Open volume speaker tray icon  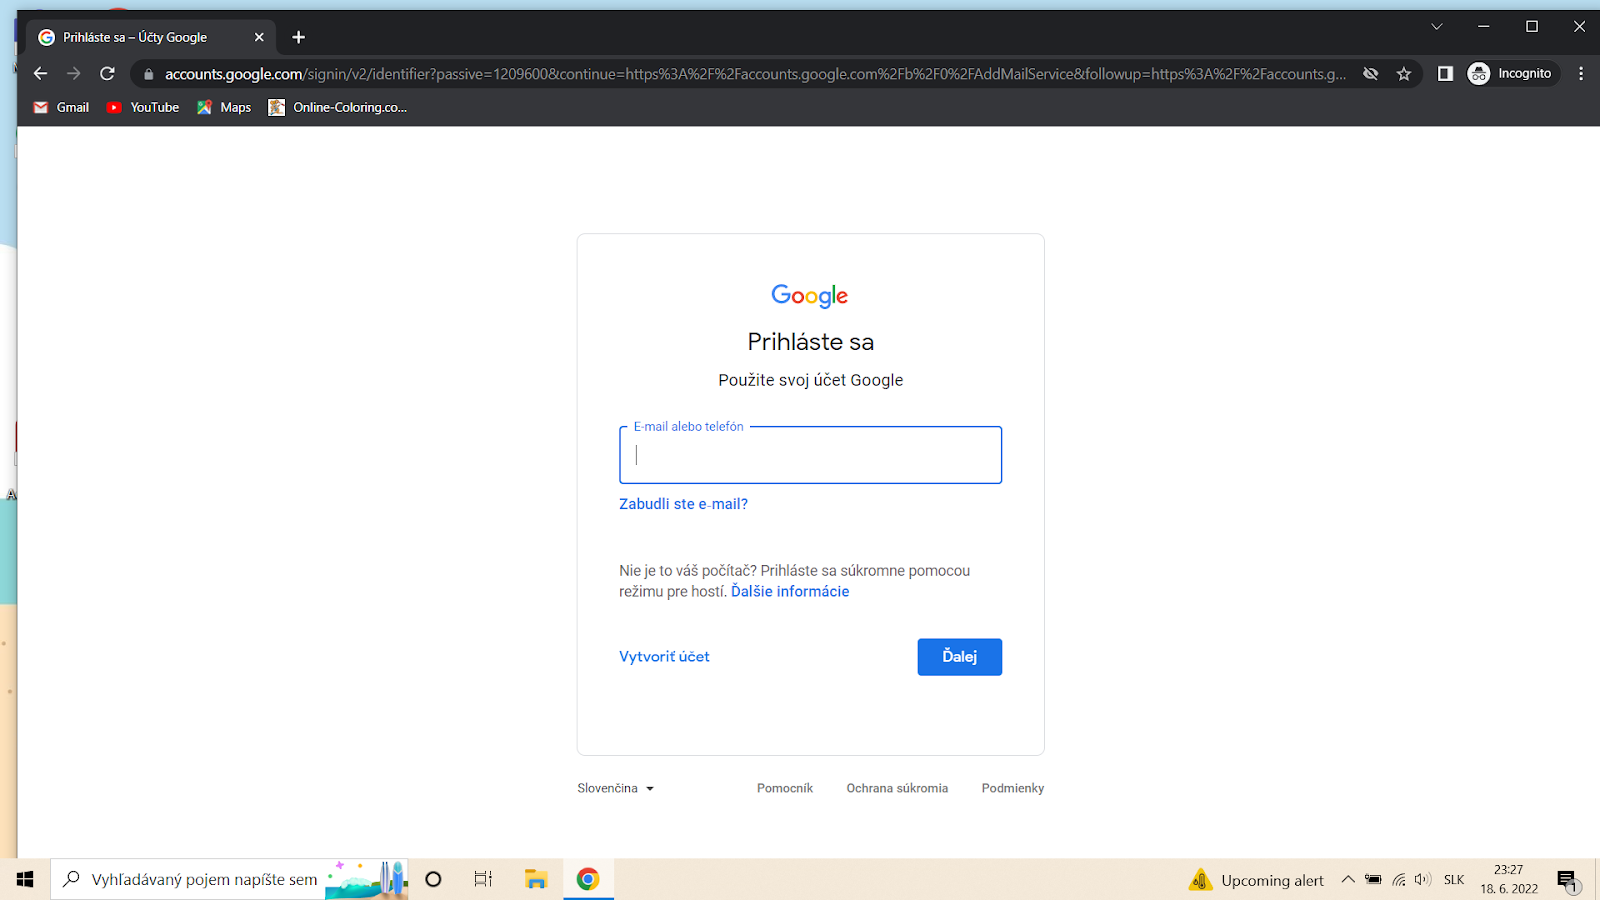coord(1423,880)
